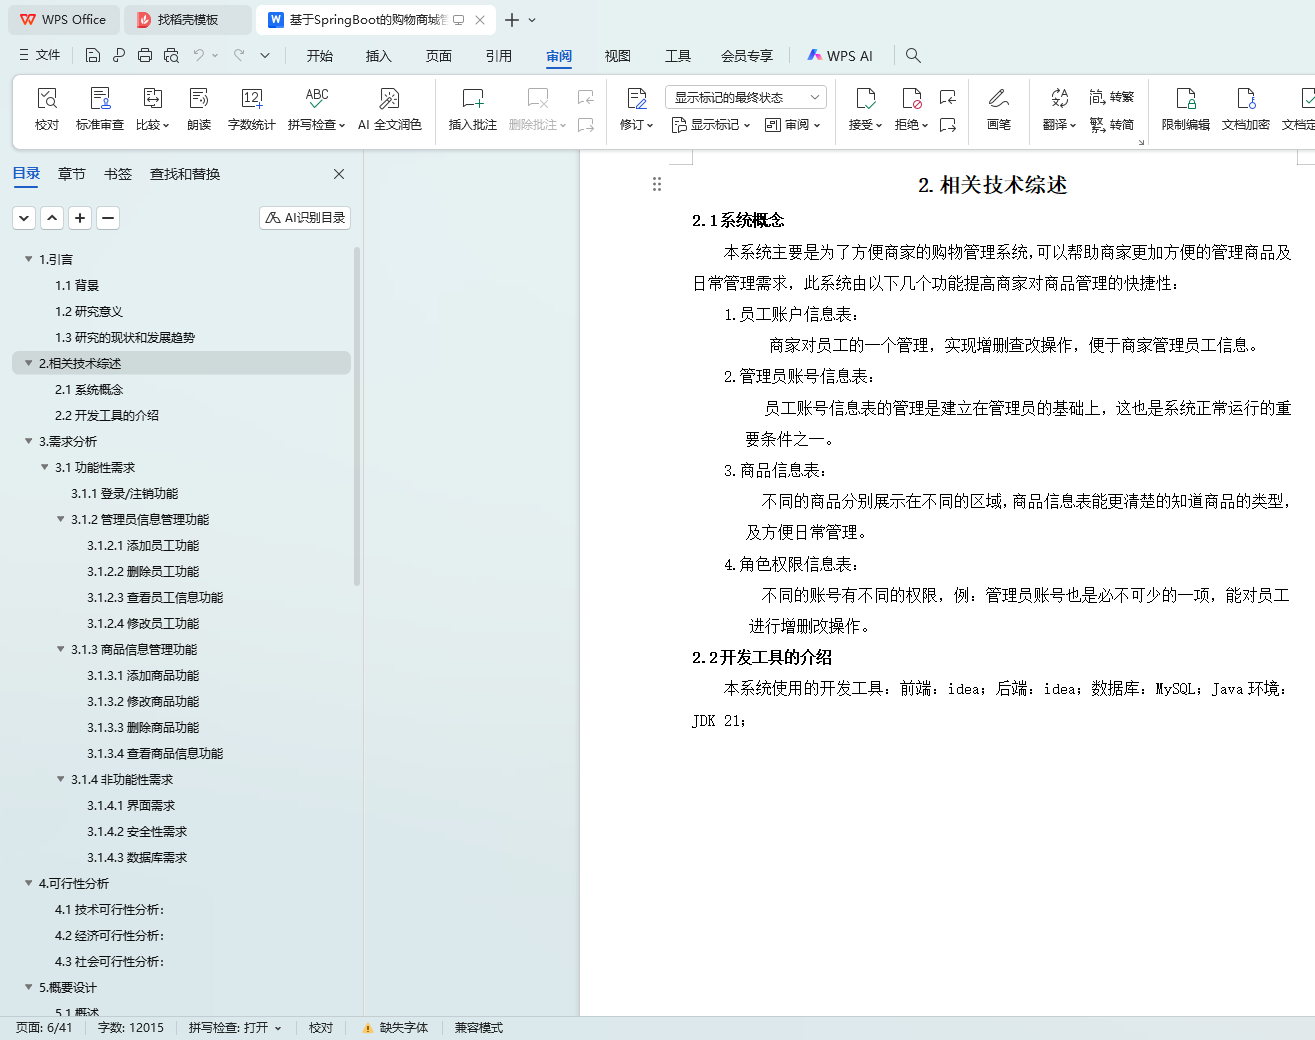Open the 文件 menu button
Viewport: 1315px width, 1040px height.
coord(40,56)
